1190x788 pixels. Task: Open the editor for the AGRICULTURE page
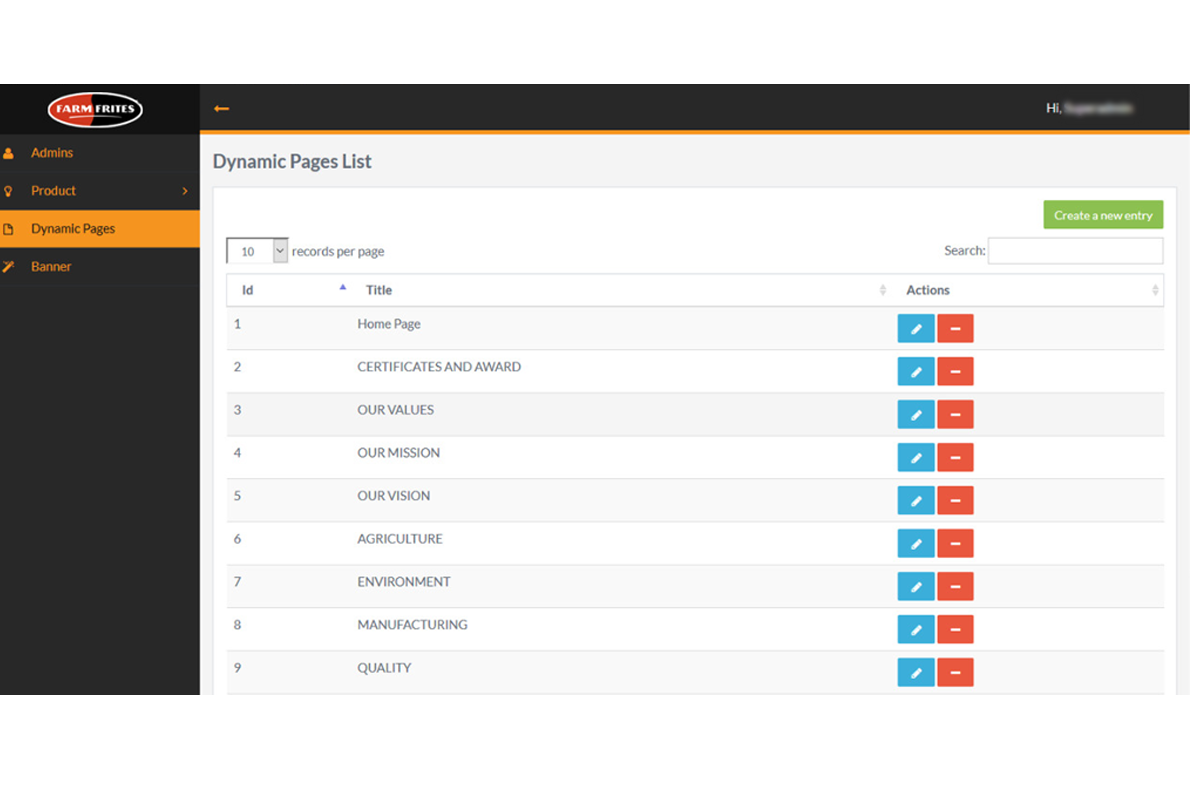[x=915, y=543]
